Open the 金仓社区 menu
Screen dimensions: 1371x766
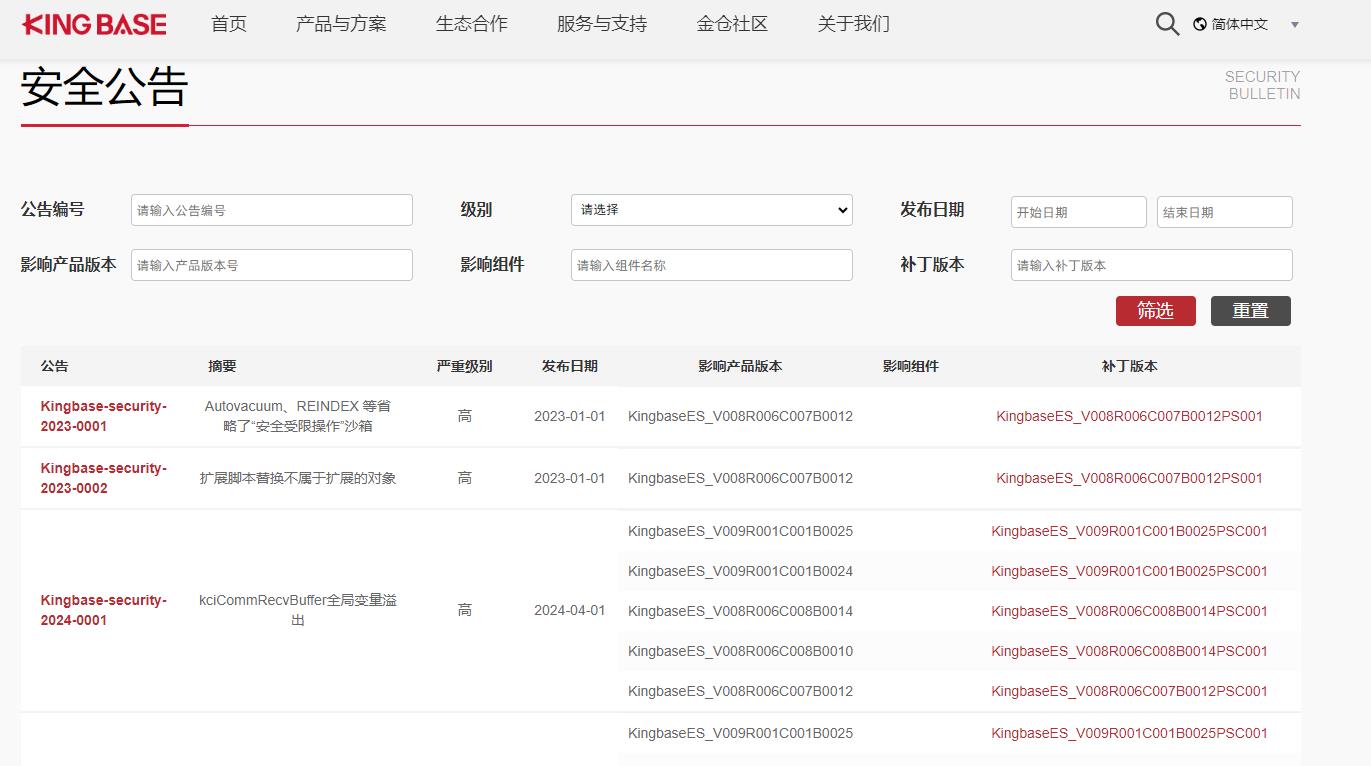[x=733, y=24]
